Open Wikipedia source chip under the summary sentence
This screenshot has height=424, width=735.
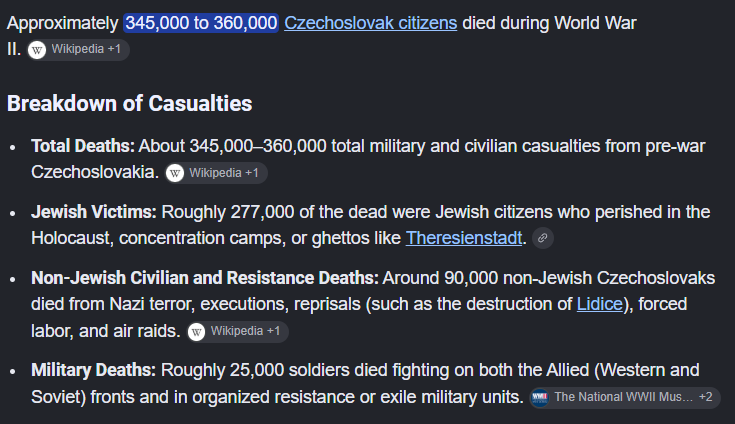(78, 49)
